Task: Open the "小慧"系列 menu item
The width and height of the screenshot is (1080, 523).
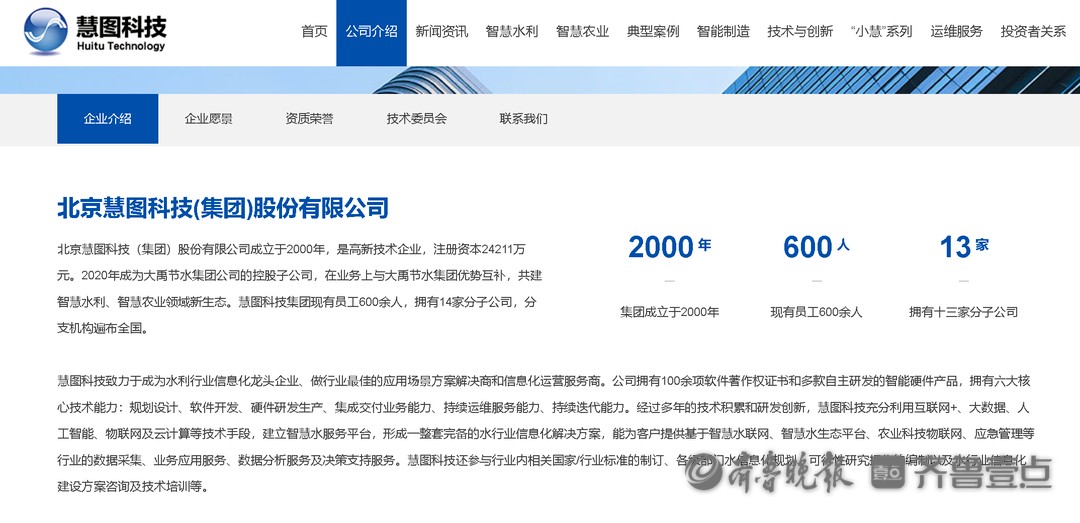Action: (881, 32)
